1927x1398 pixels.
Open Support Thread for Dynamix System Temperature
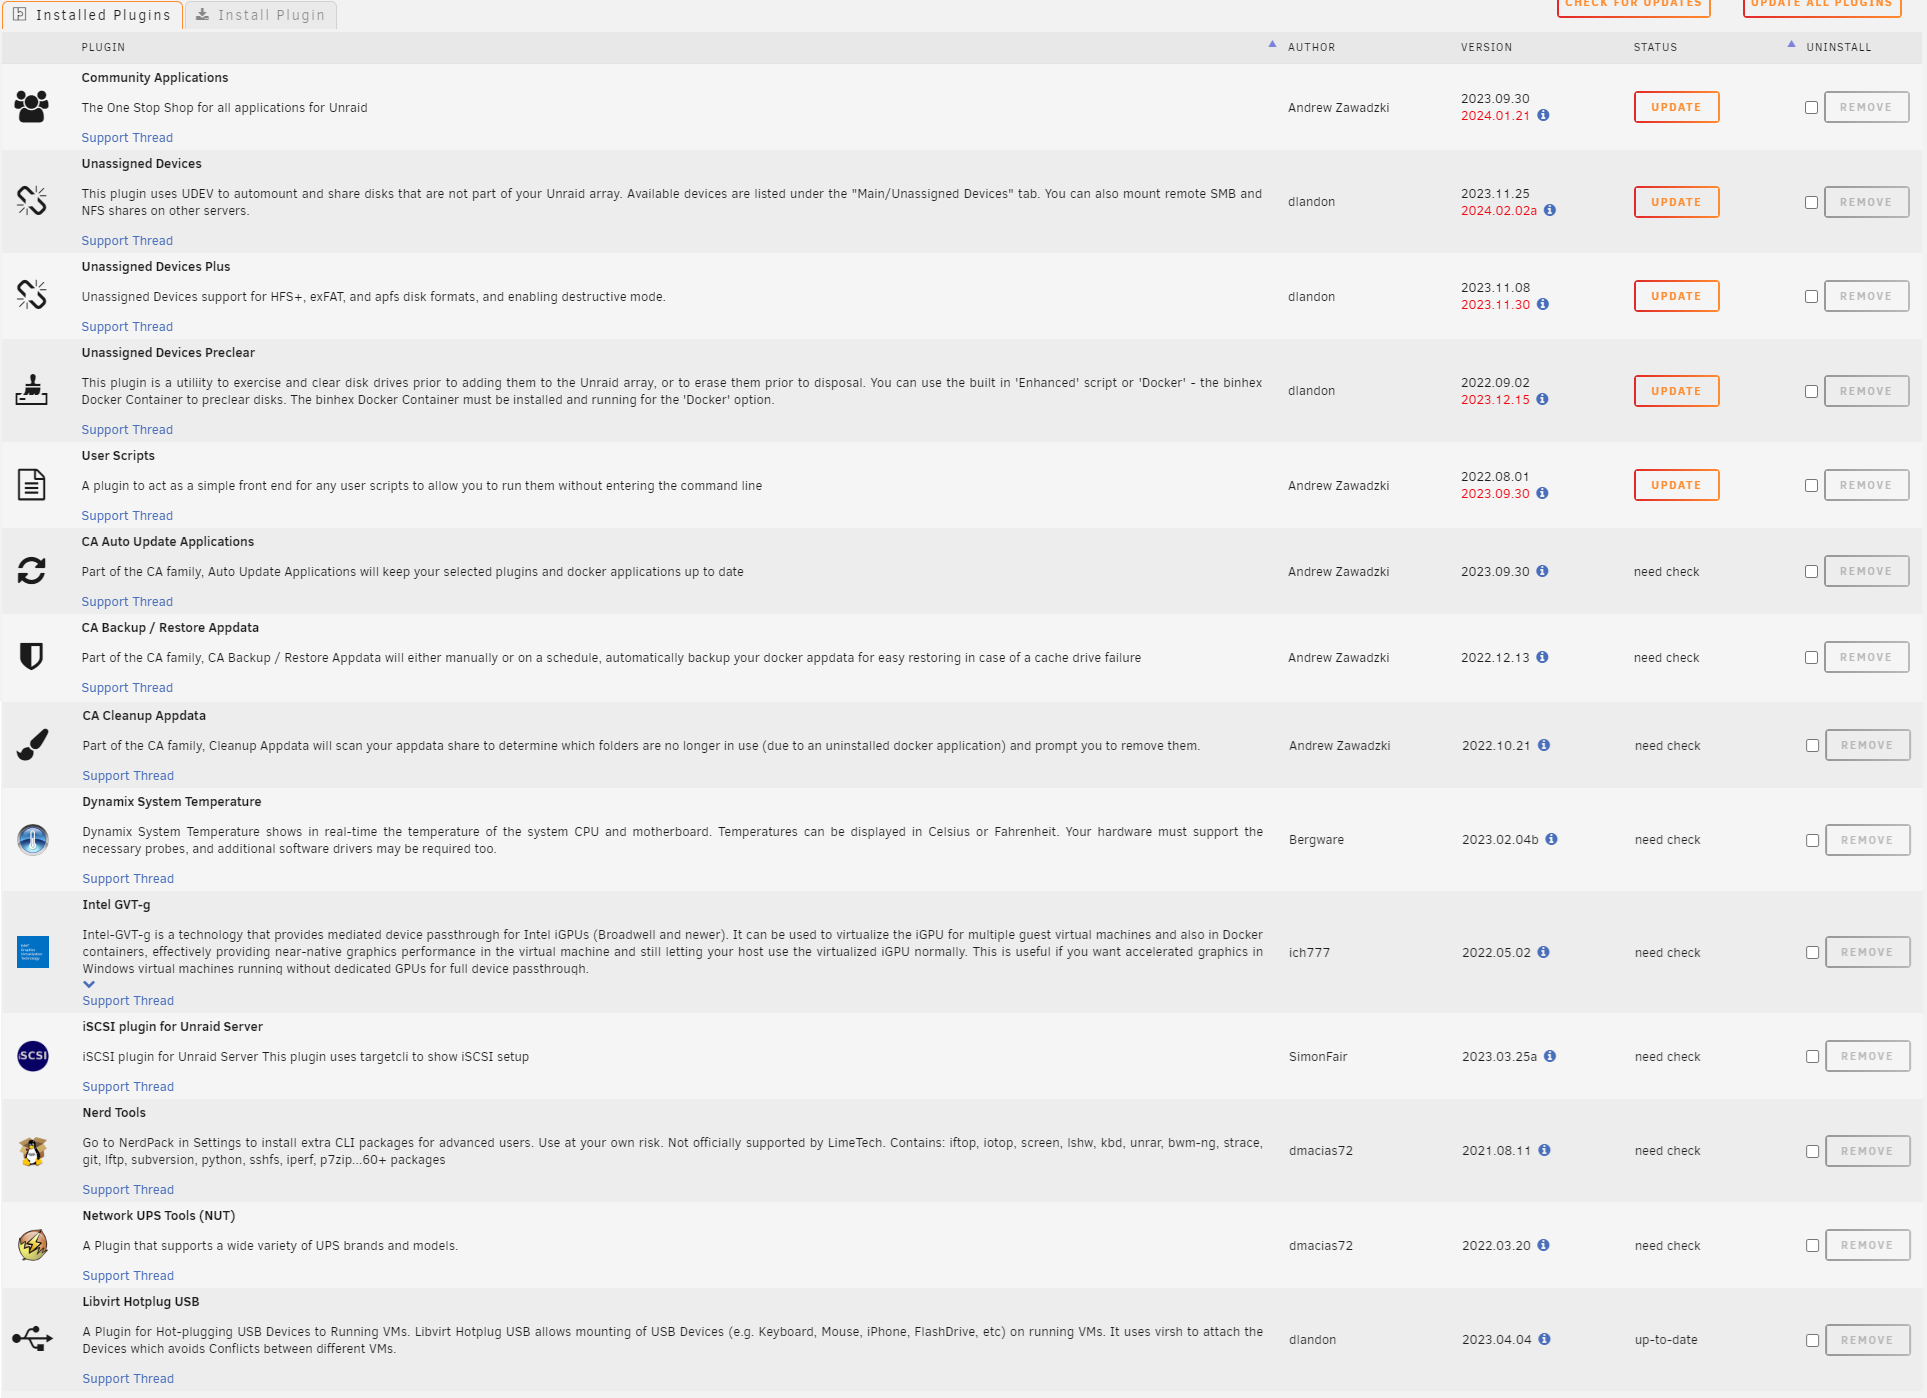pos(128,878)
